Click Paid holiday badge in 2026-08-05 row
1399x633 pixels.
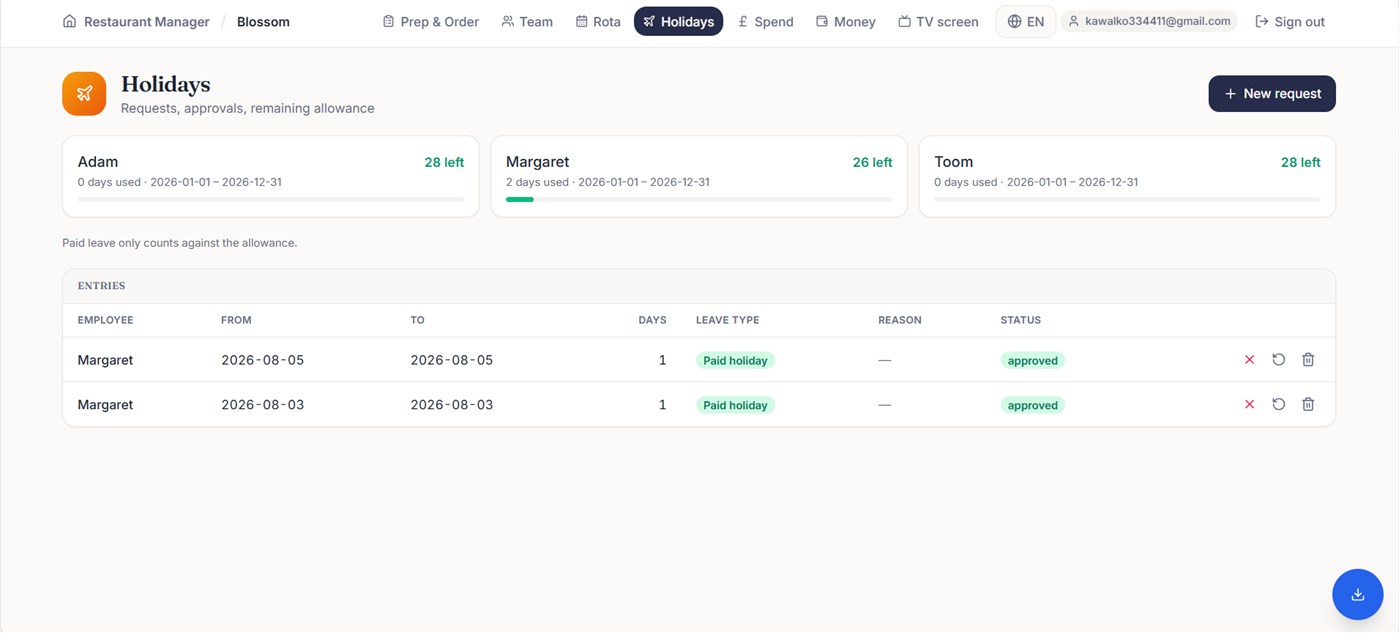(735, 360)
